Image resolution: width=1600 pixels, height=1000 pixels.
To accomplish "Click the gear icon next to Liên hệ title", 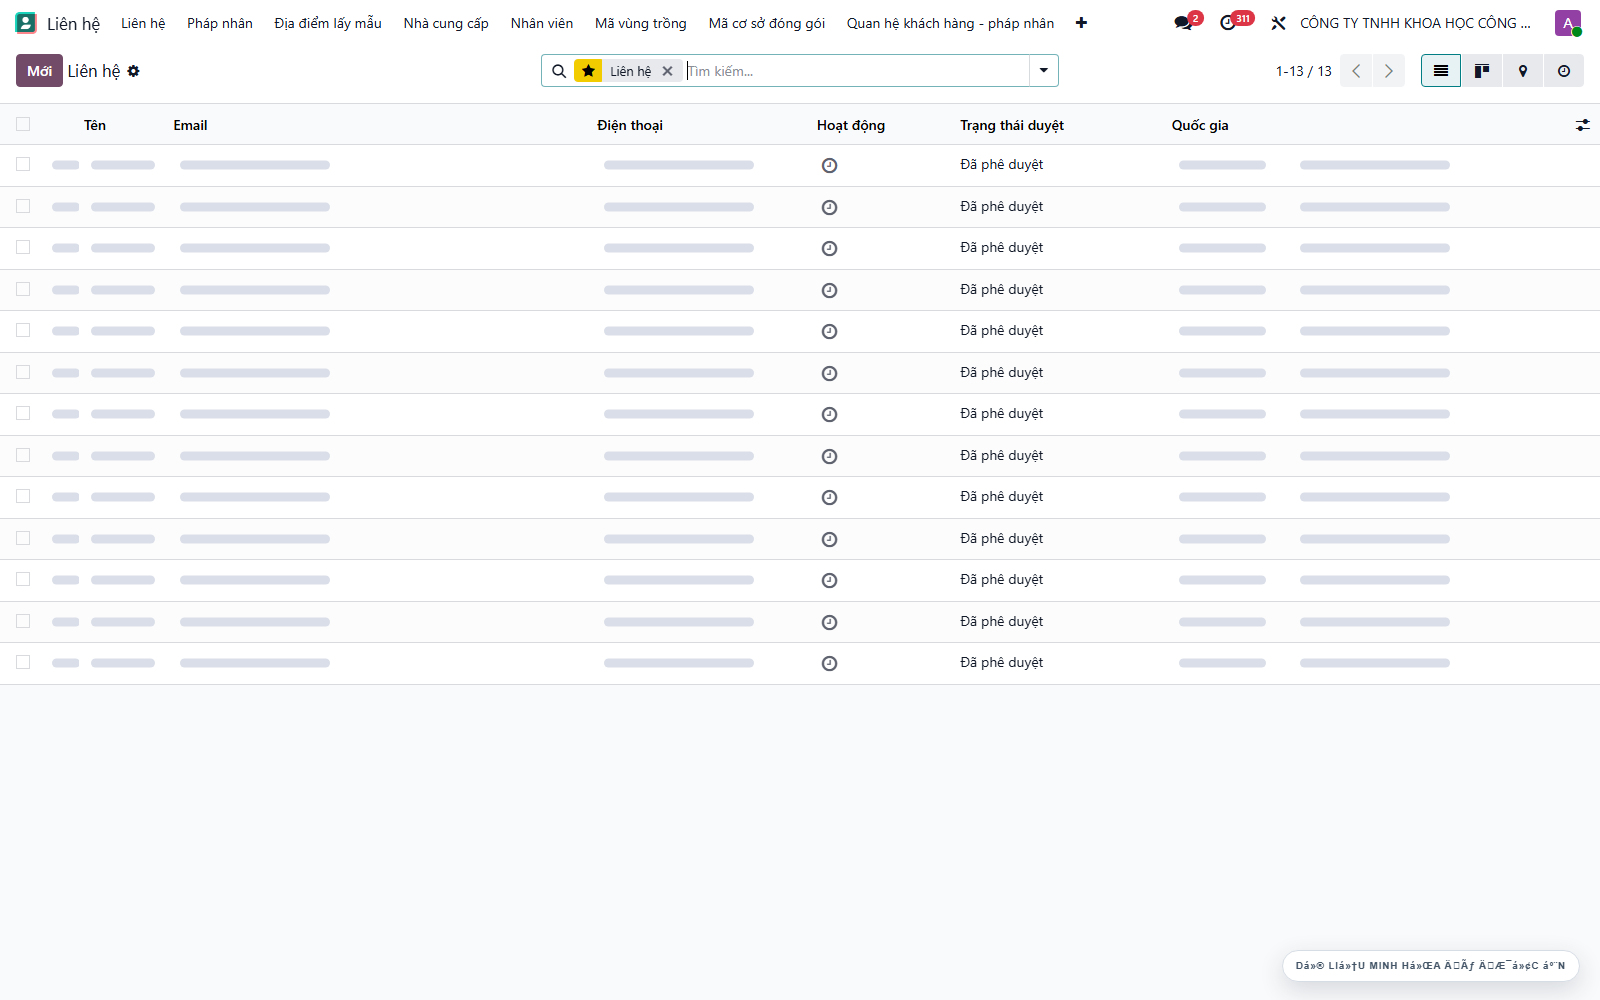I will point(133,71).
